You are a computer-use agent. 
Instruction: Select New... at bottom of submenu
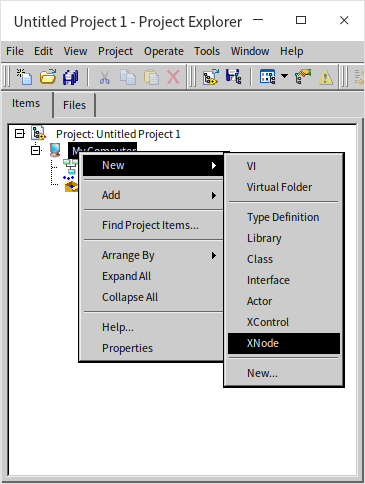pos(284,373)
